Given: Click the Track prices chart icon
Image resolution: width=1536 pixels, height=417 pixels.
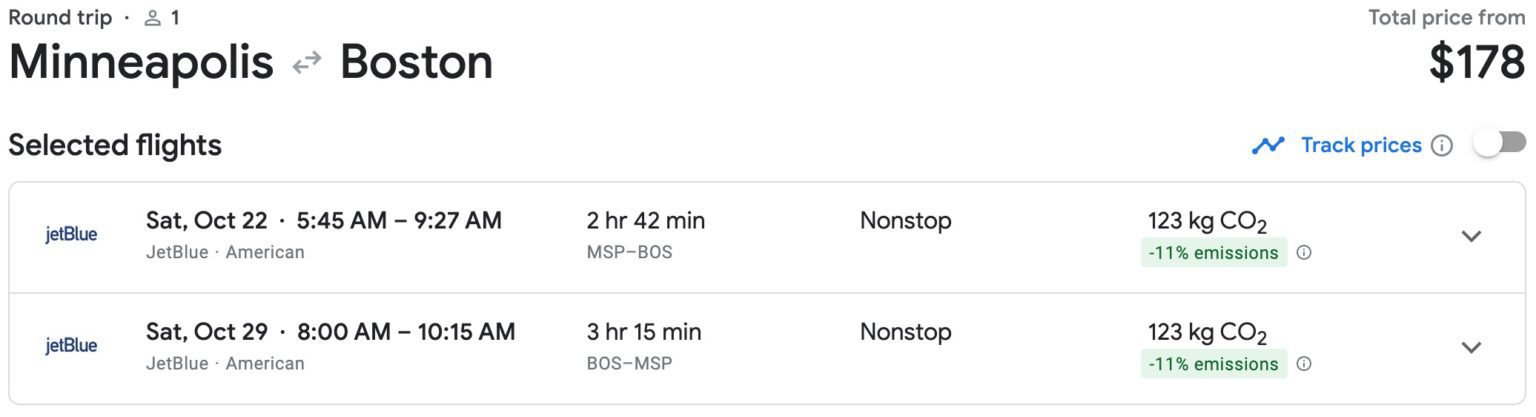Looking at the screenshot, I should [x=1268, y=146].
